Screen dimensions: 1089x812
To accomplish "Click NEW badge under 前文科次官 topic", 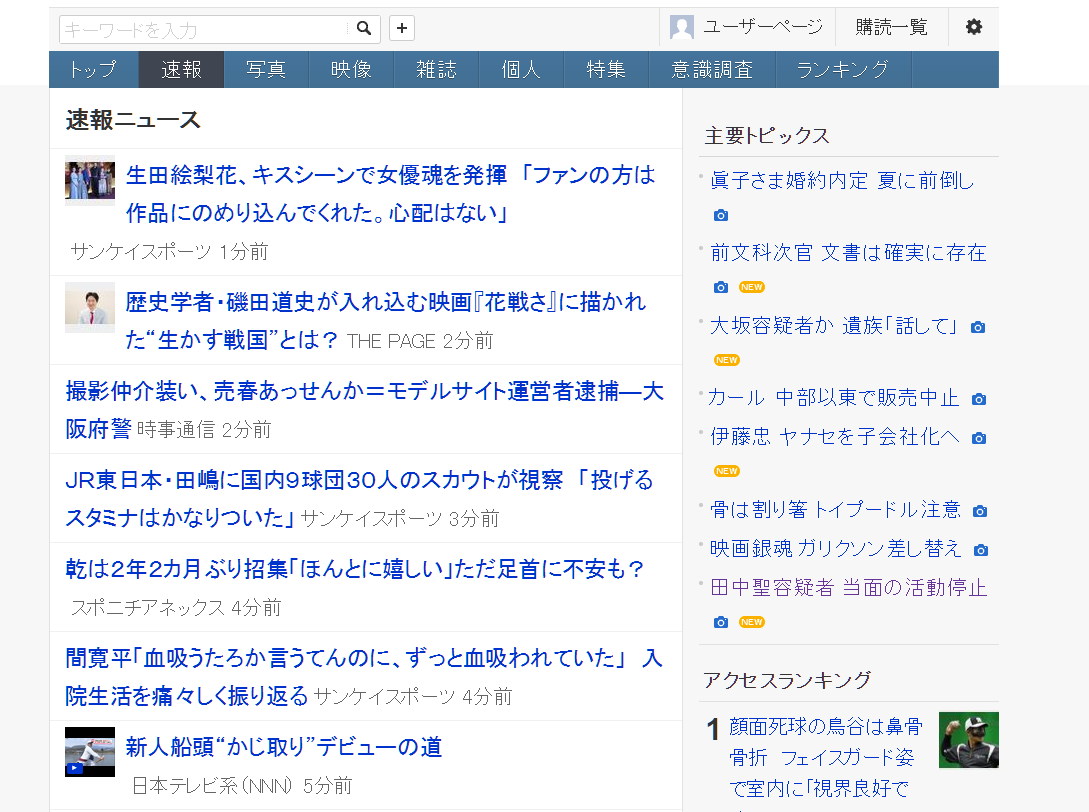I will pyautogui.click(x=751, y=288).
